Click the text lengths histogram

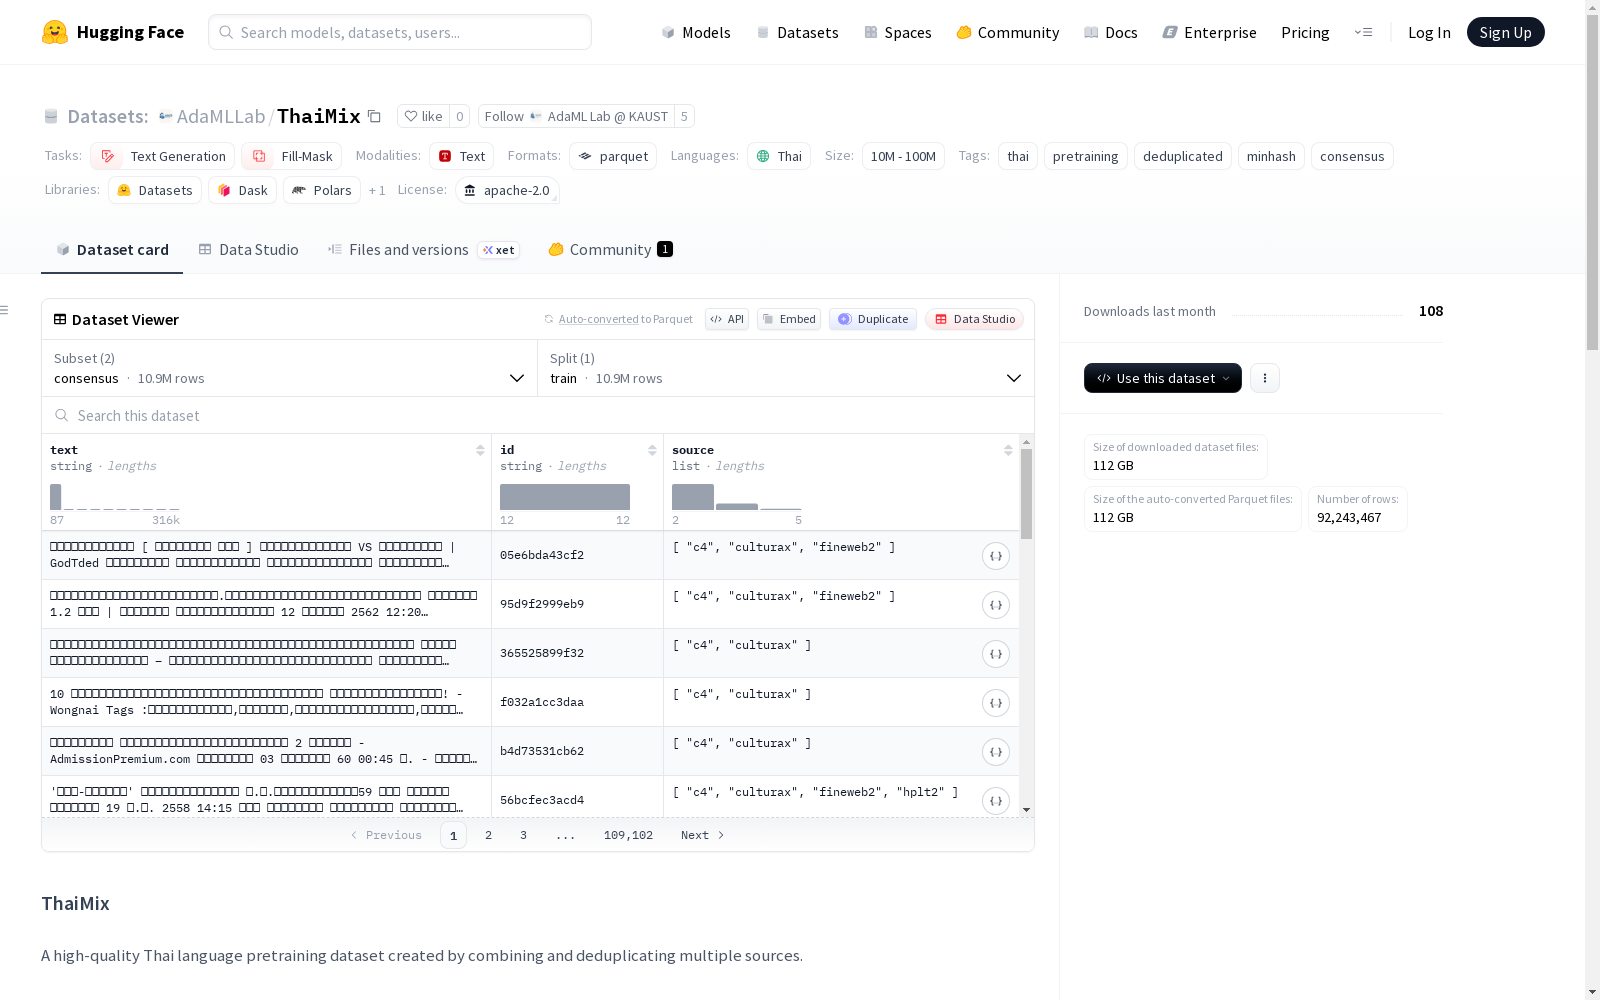(x=115, y=497)
